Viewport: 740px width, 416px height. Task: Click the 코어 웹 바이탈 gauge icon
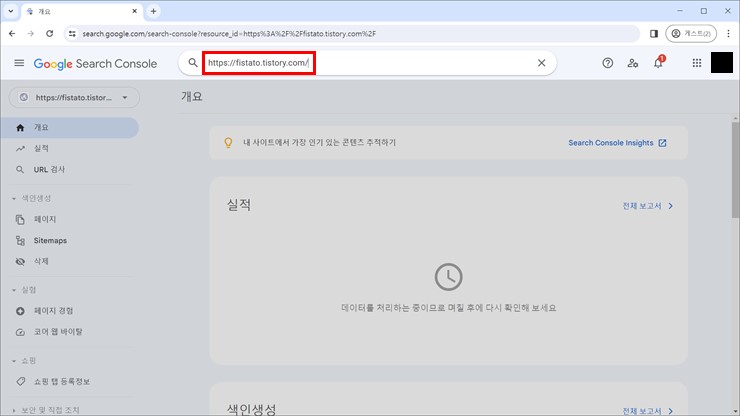coord(20,332)
